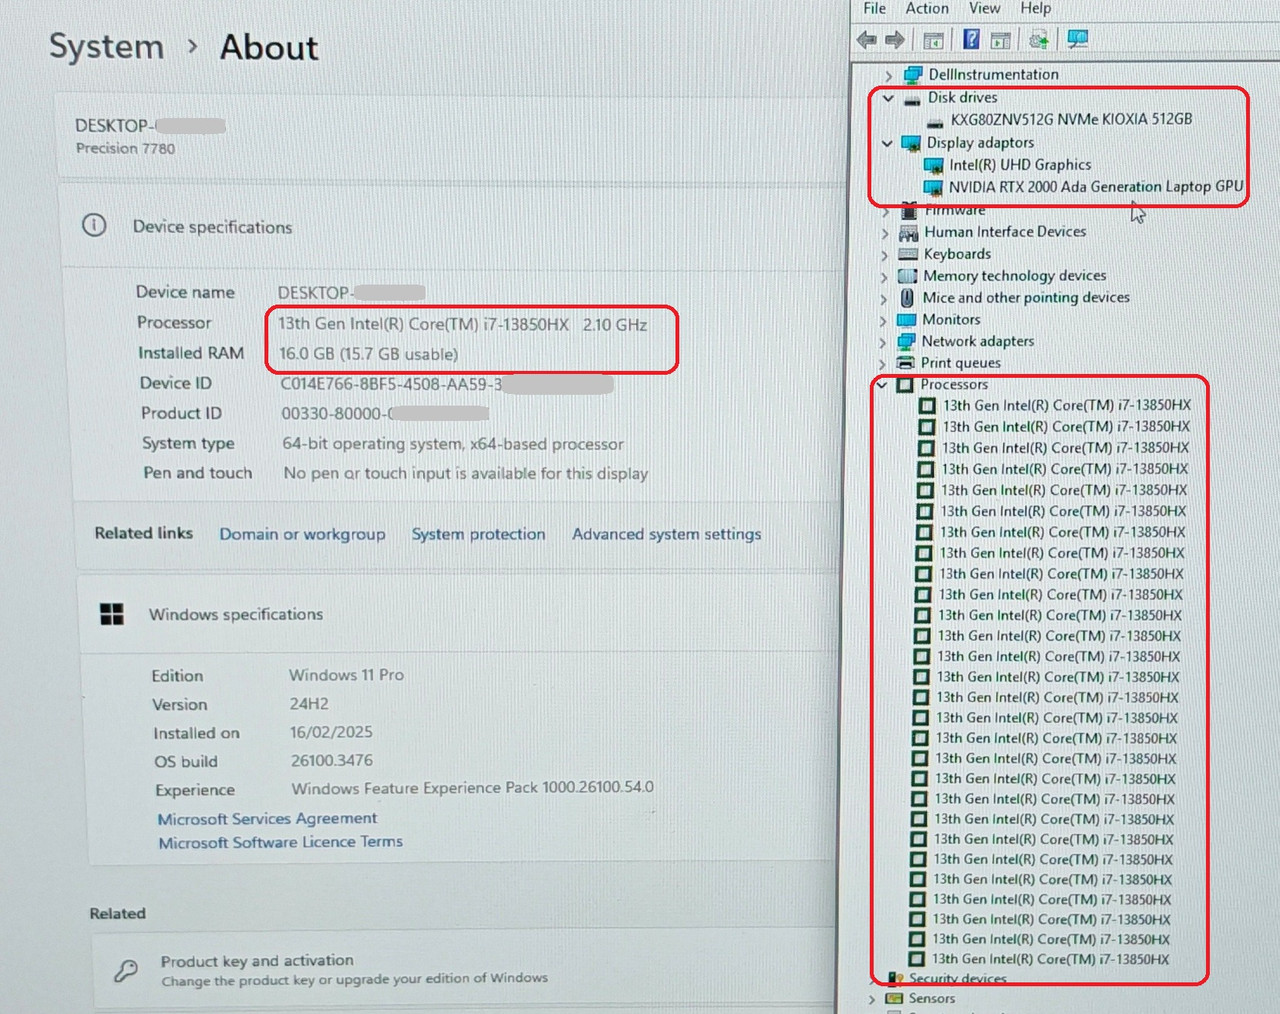Click the Forward arrow in Device Manager toolbar
This screenshot has width=1280, height=1014.
[x=895, y=39]
